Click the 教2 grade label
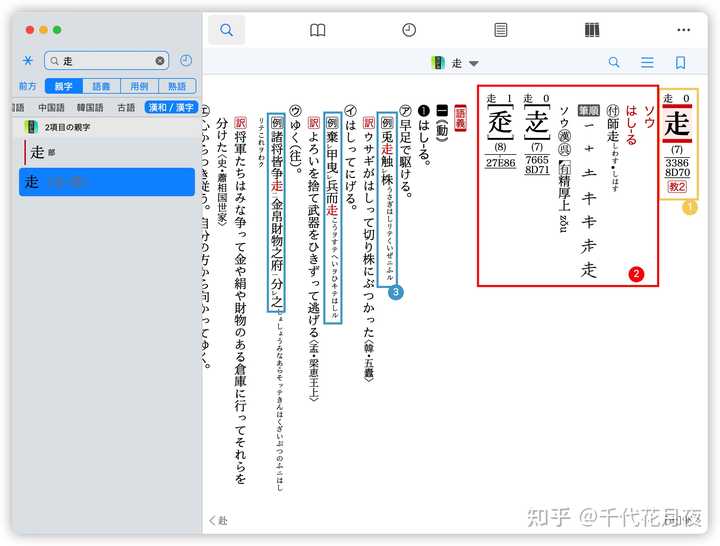The width and height of the screenshot is (720, 546). 677,187
